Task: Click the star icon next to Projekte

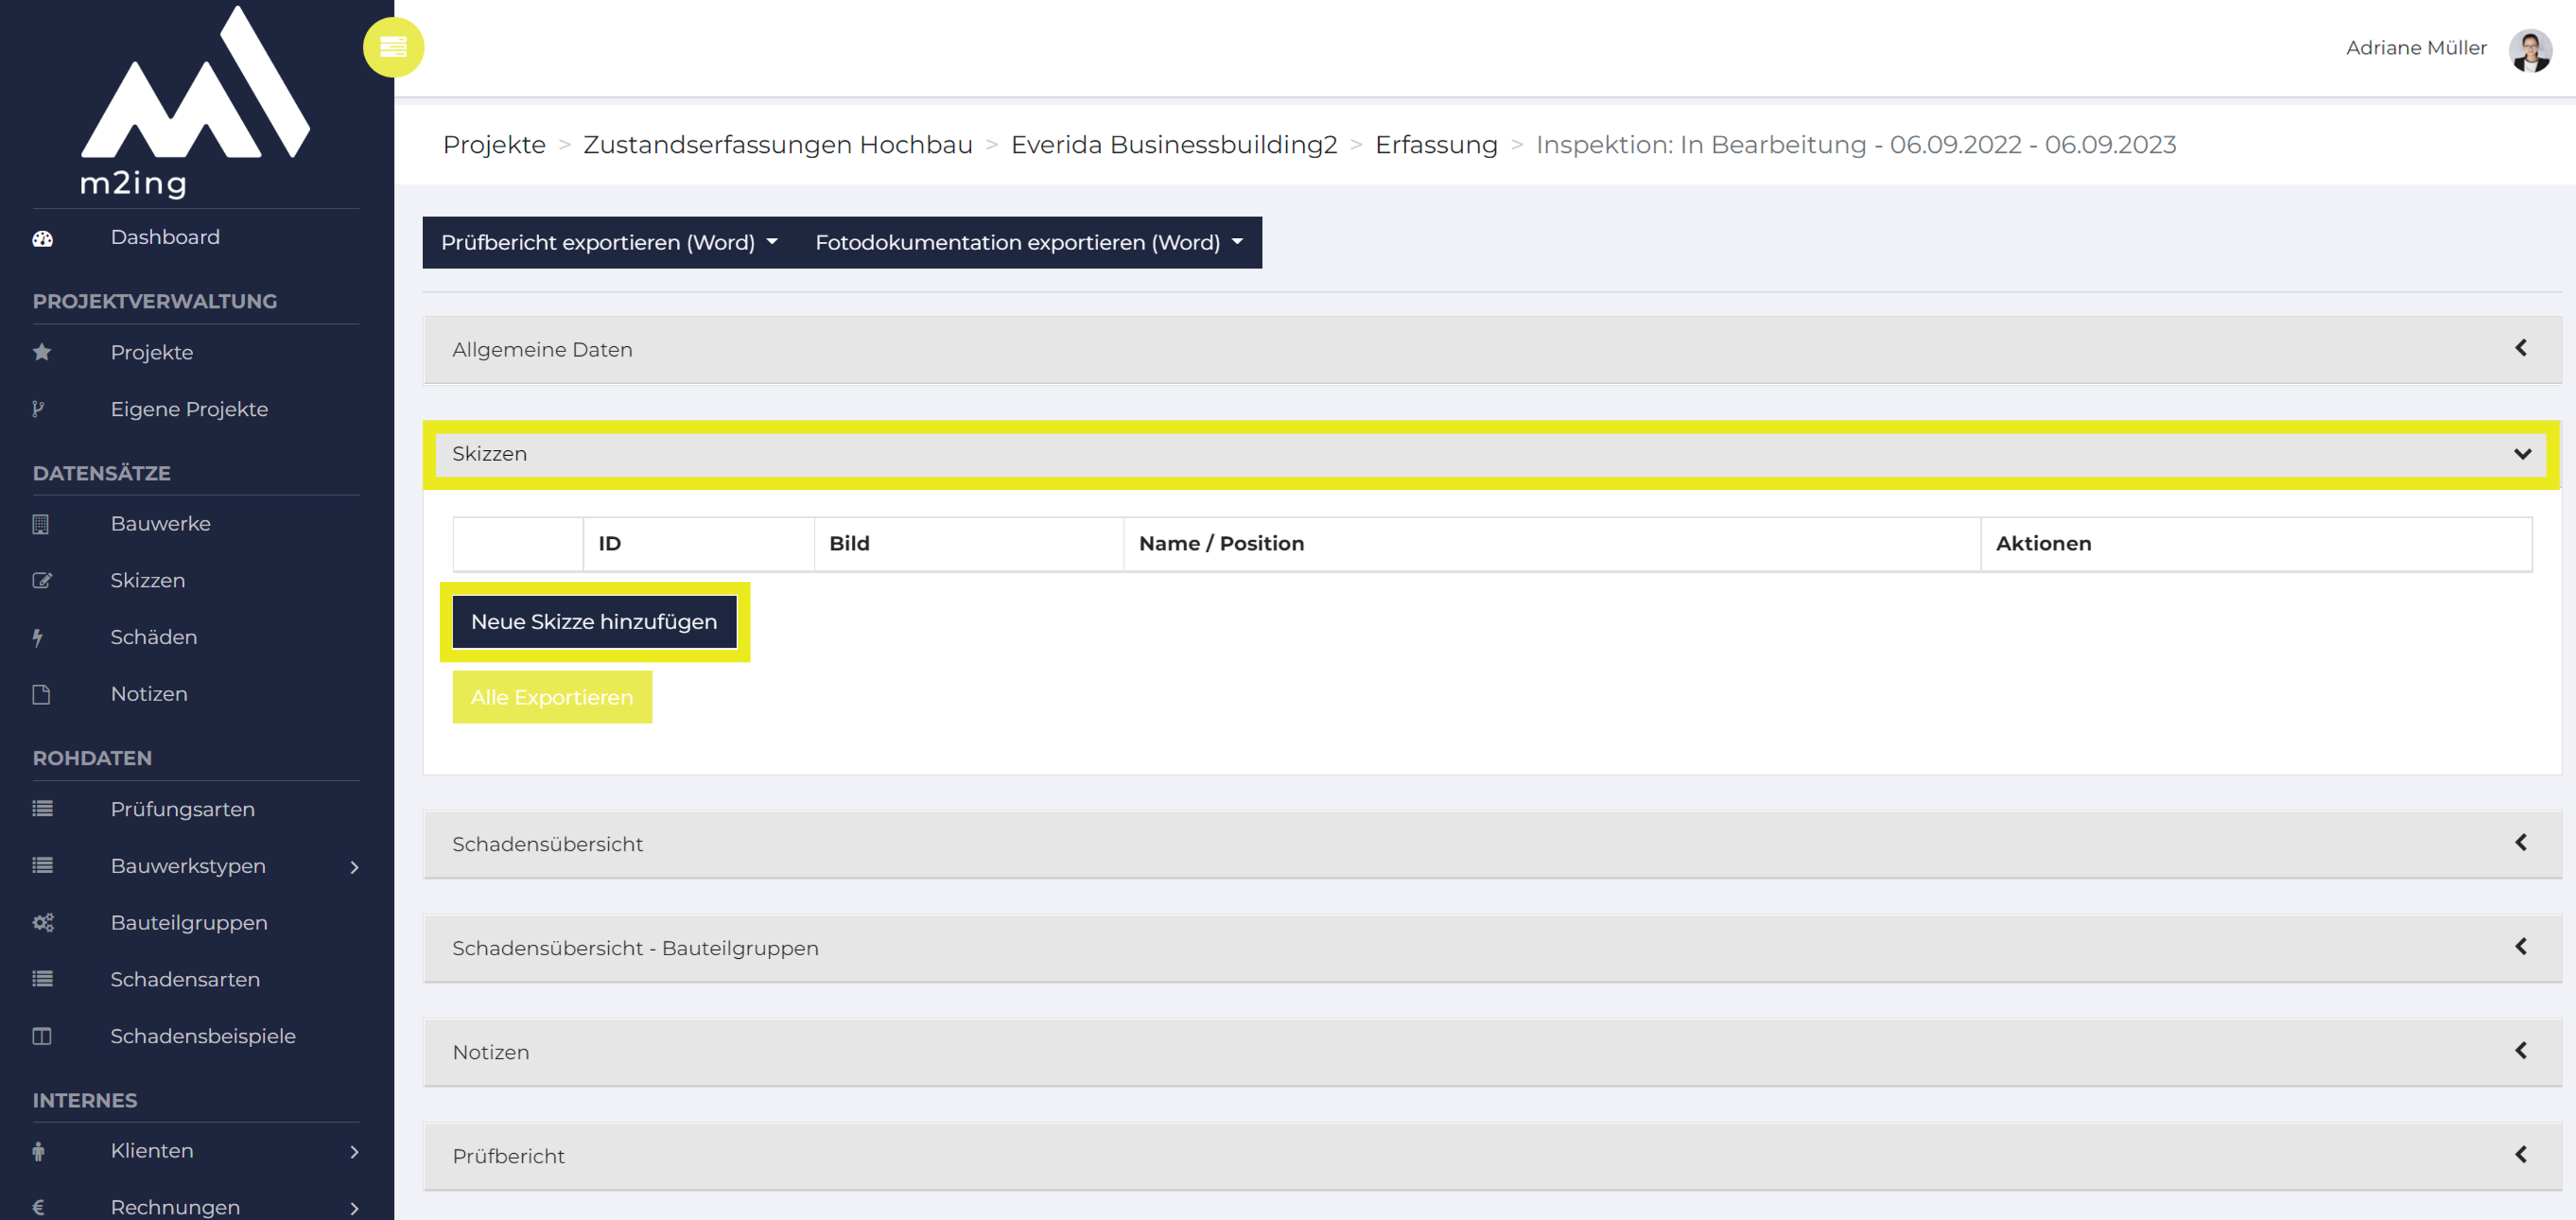Action: coord(42,352)
